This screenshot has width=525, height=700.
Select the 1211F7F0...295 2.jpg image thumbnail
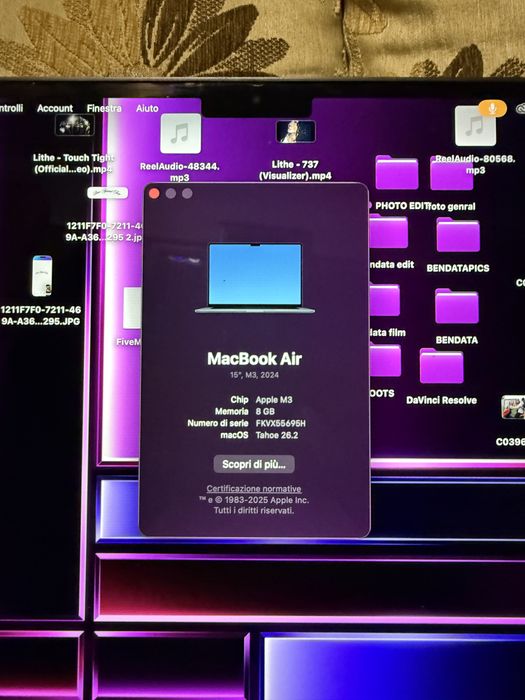108,193
